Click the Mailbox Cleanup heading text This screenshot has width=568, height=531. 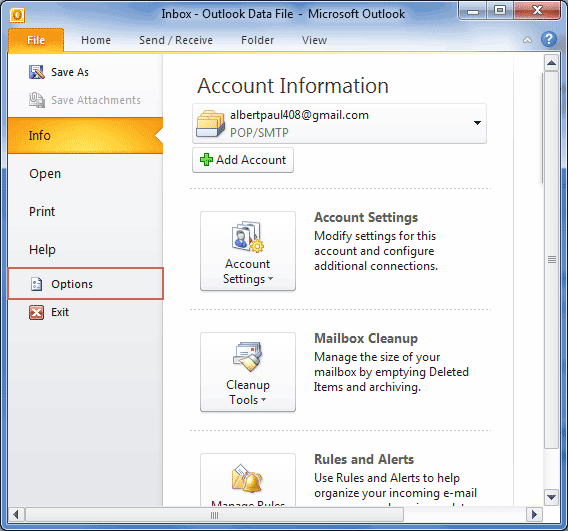coord(366,338)
